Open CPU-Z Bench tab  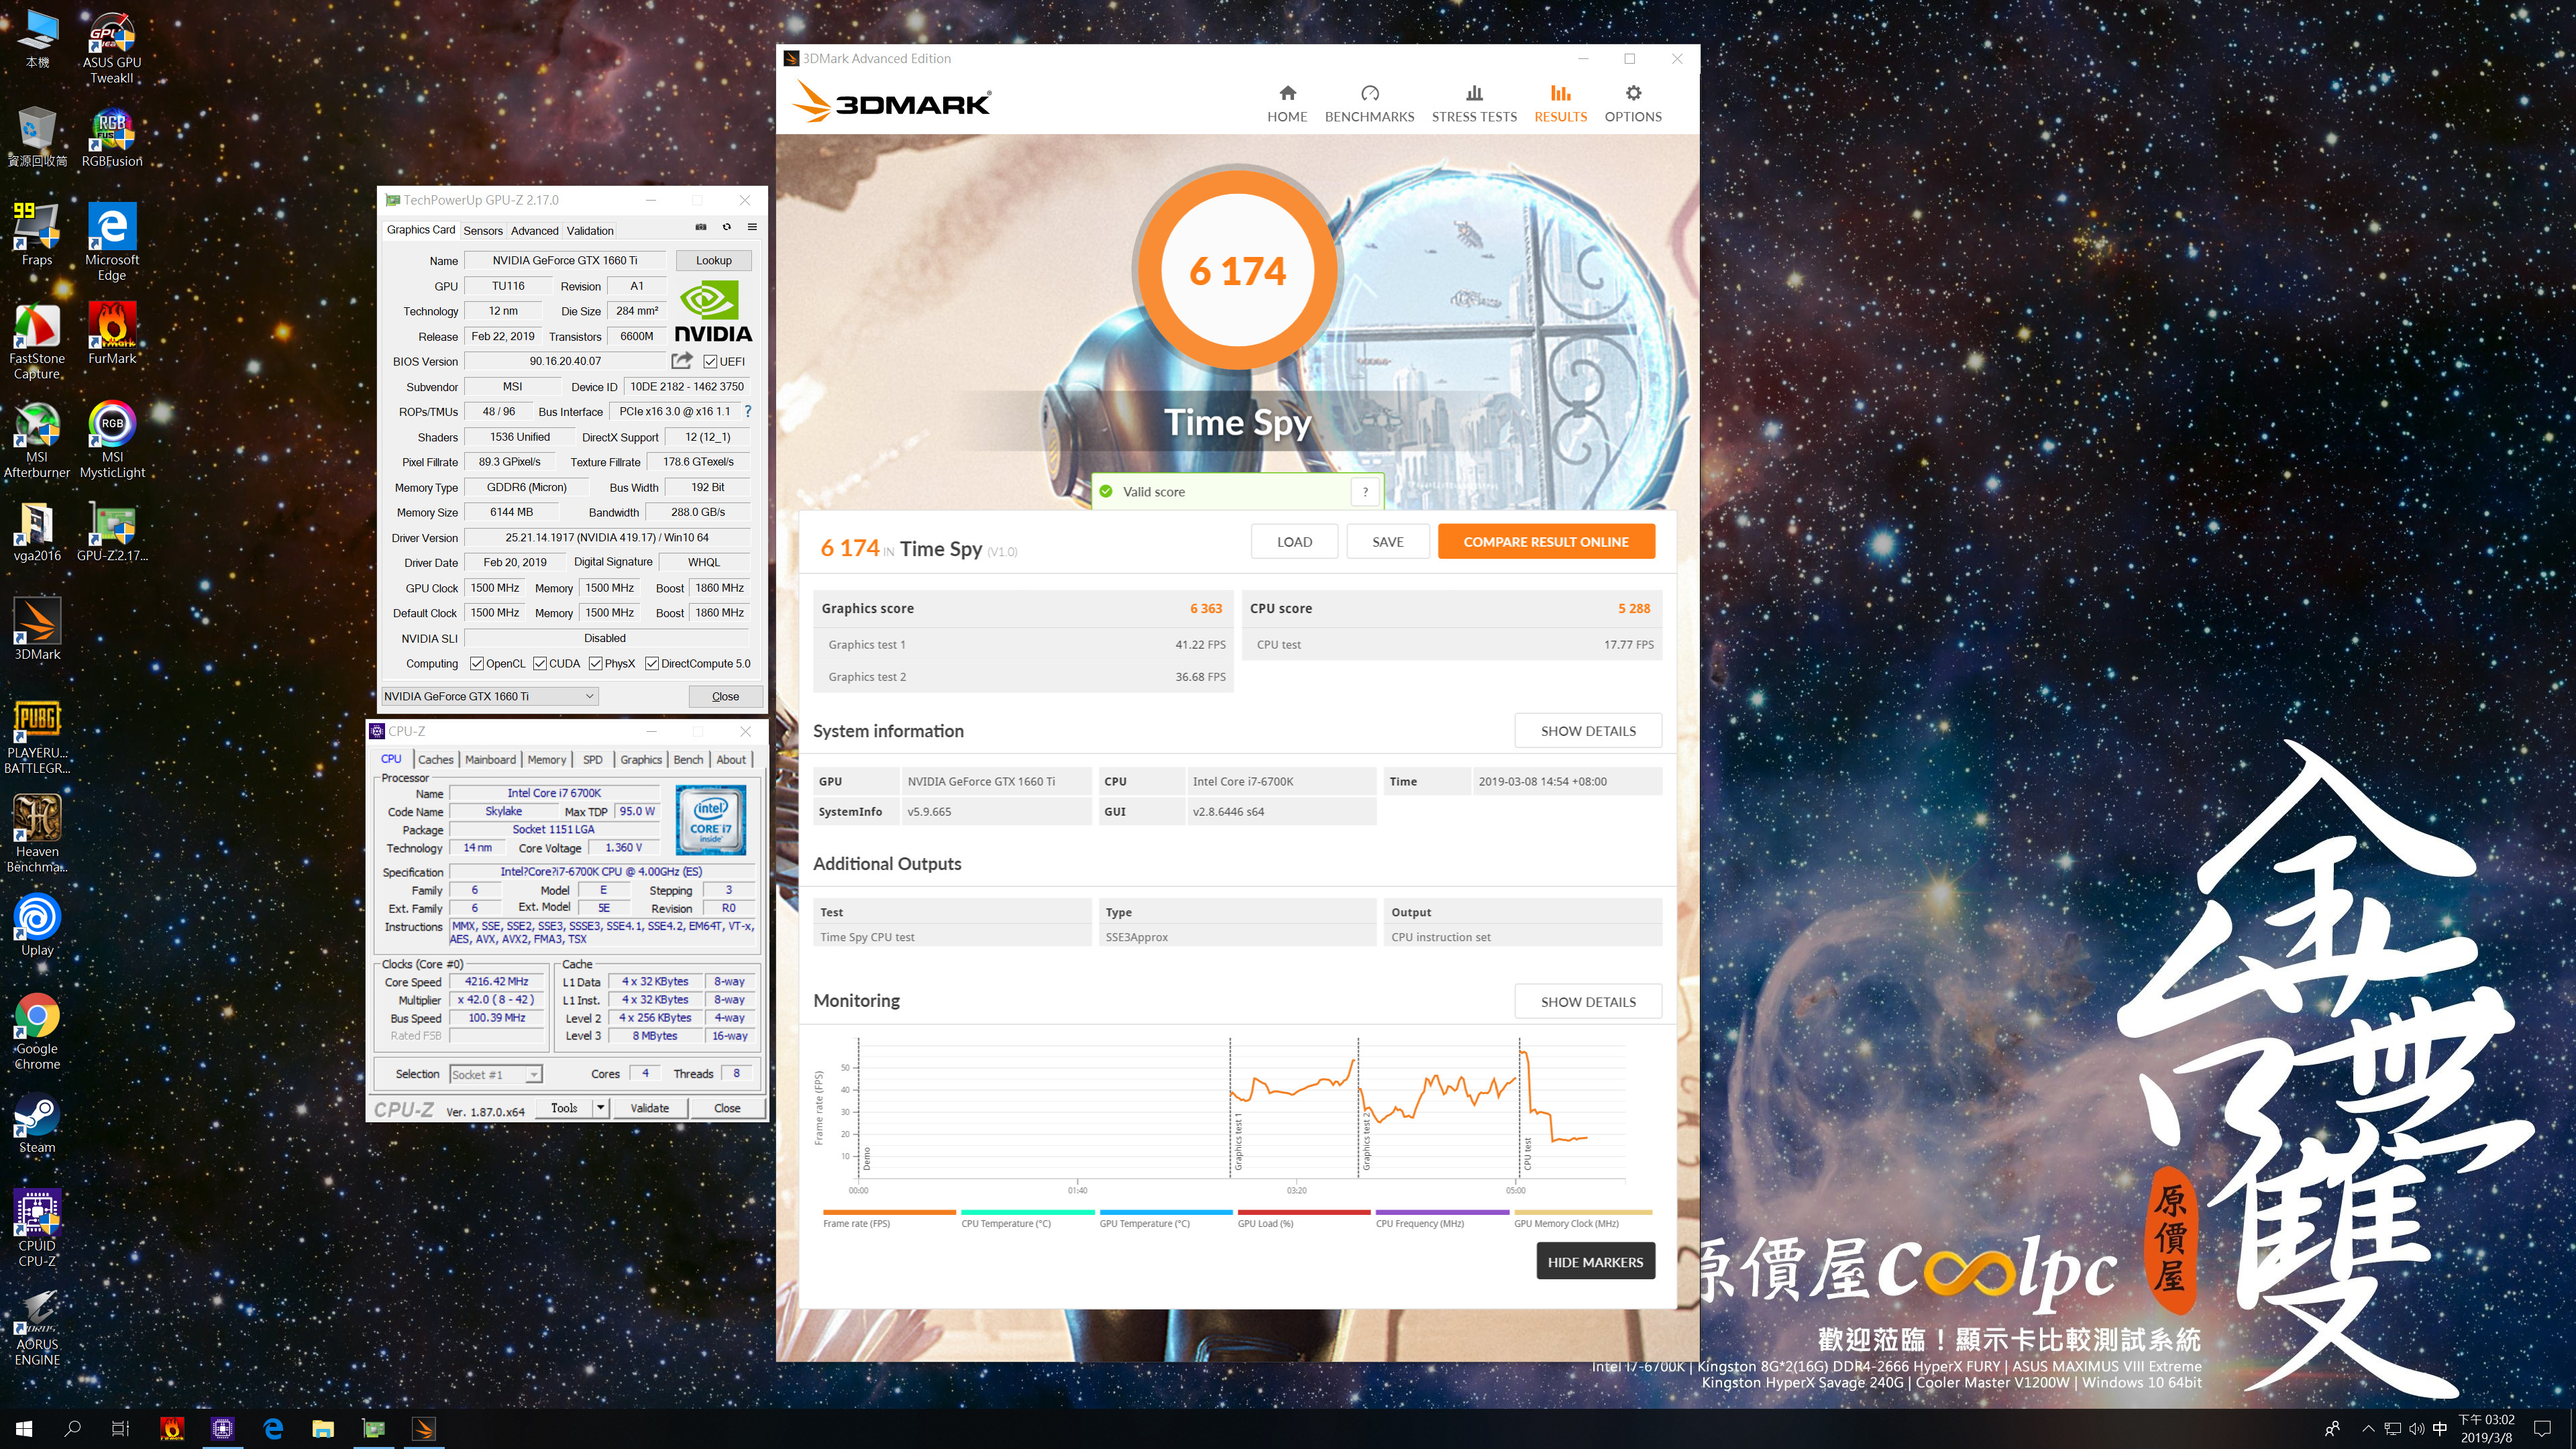click(x=688, y=759)
